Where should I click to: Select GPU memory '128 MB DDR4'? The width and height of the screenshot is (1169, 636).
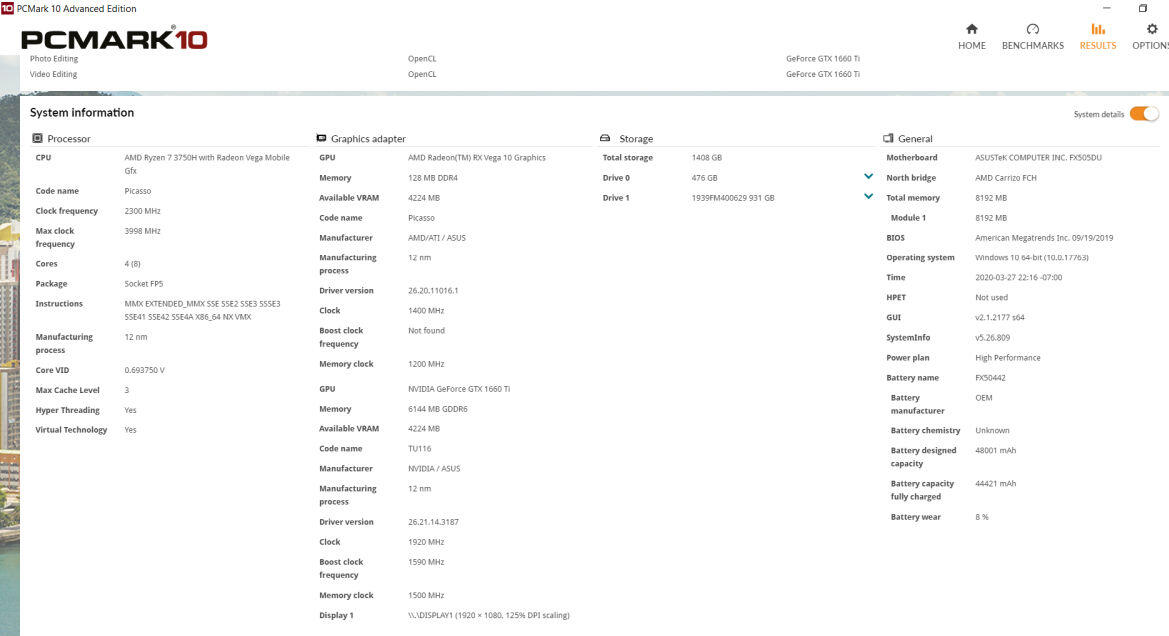click(x=433, y=178)
